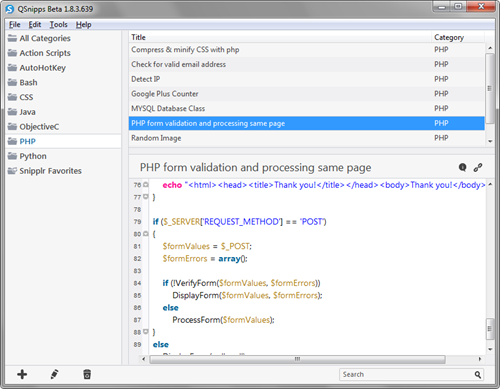Select the AutoHotKey folder icon
This screenshot has width=500, height=389.
pos(12,67)
